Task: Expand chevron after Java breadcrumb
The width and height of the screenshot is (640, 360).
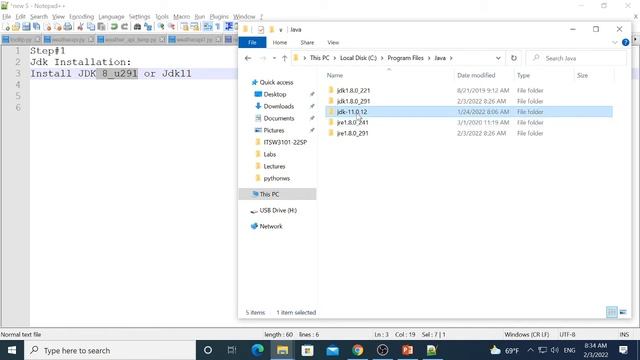Action: click(451, 58)
